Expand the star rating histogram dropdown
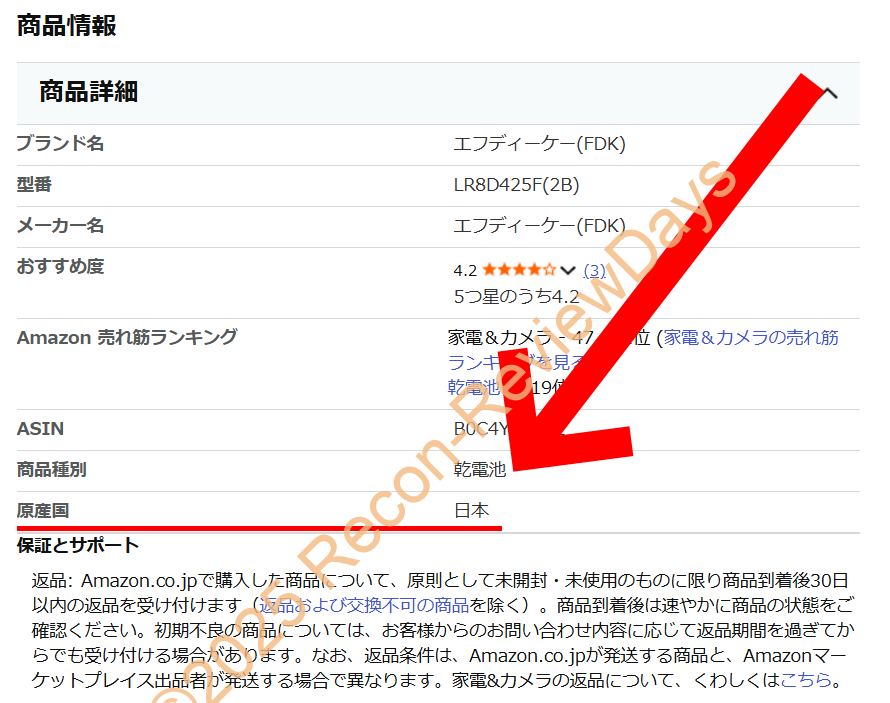Image resolution: width=890 pixels, height=703 pixels. (x=567, y=269)
